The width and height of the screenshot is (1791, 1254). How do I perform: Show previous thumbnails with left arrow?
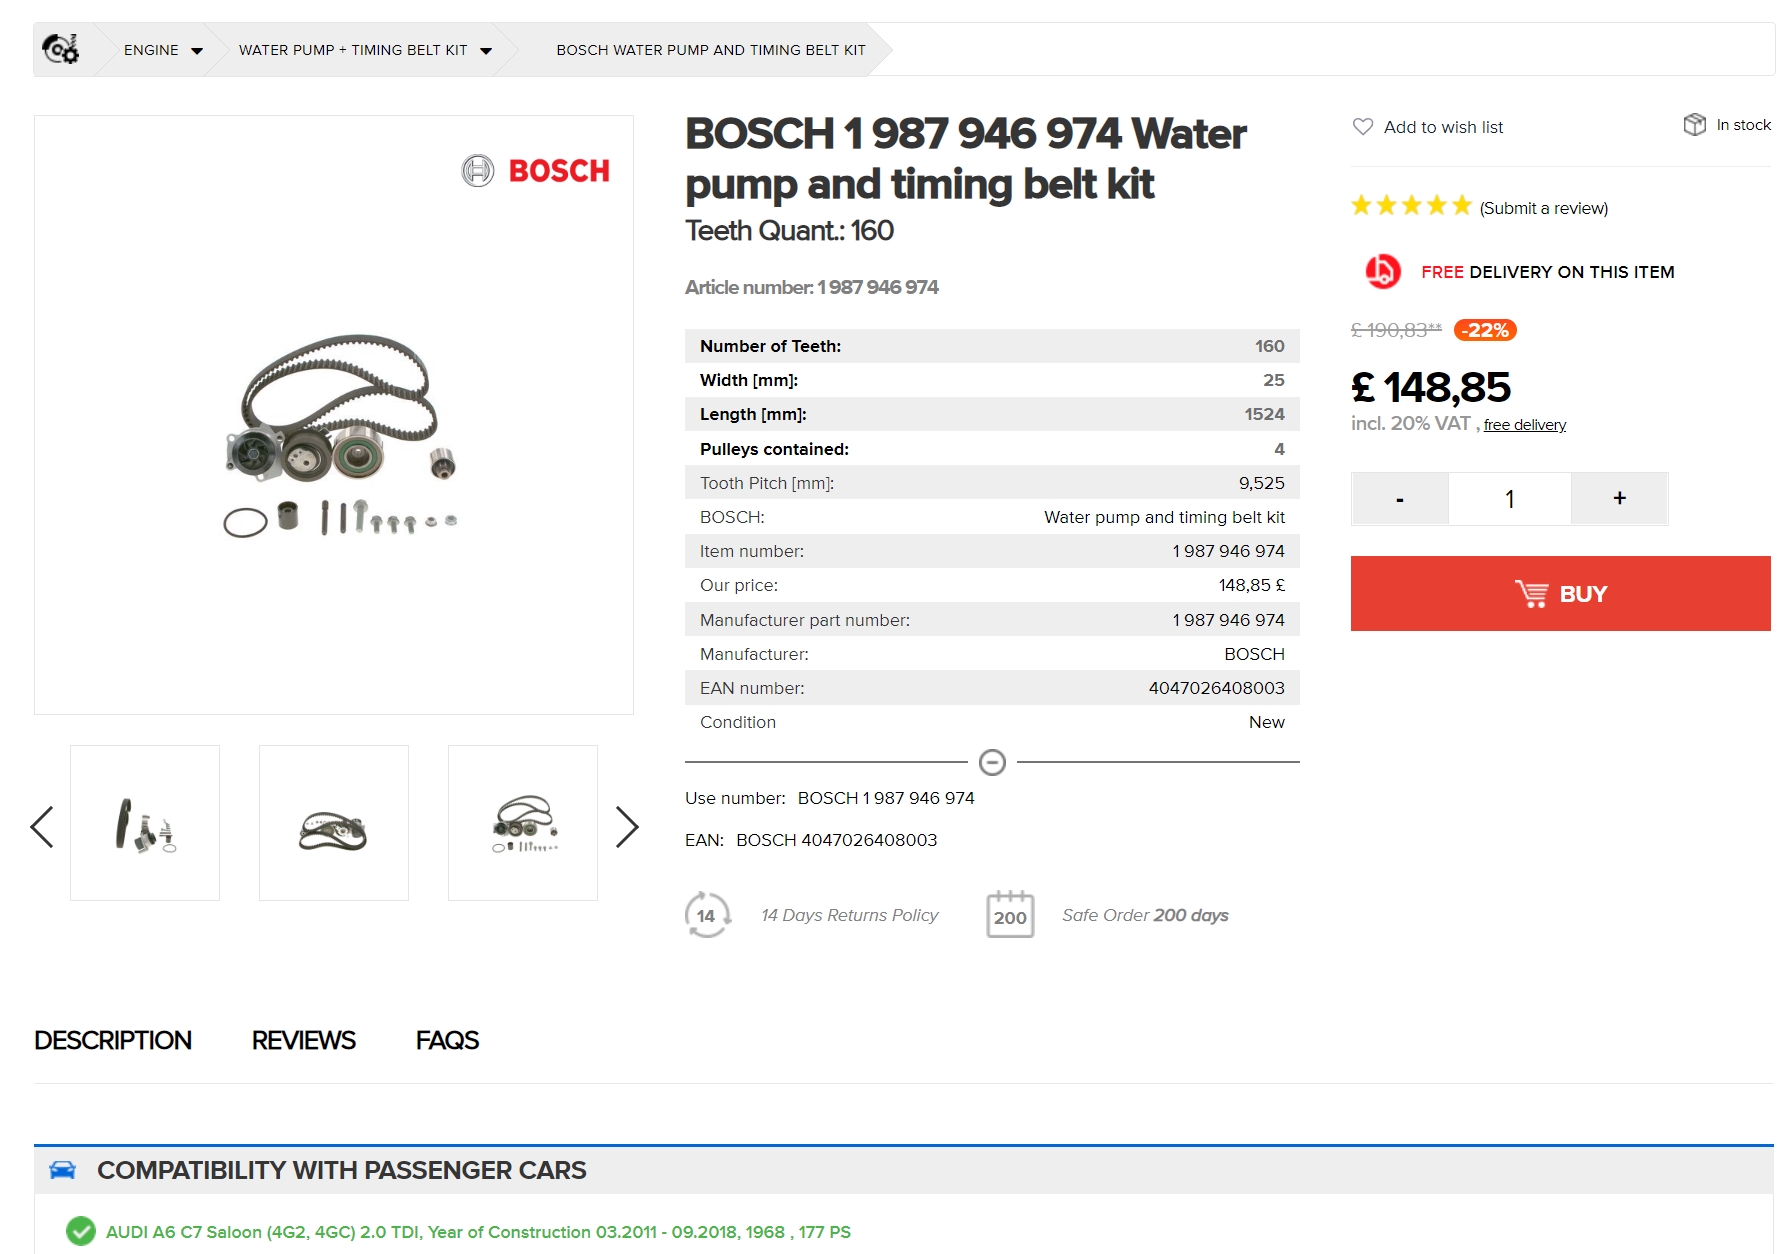[42, 827]
